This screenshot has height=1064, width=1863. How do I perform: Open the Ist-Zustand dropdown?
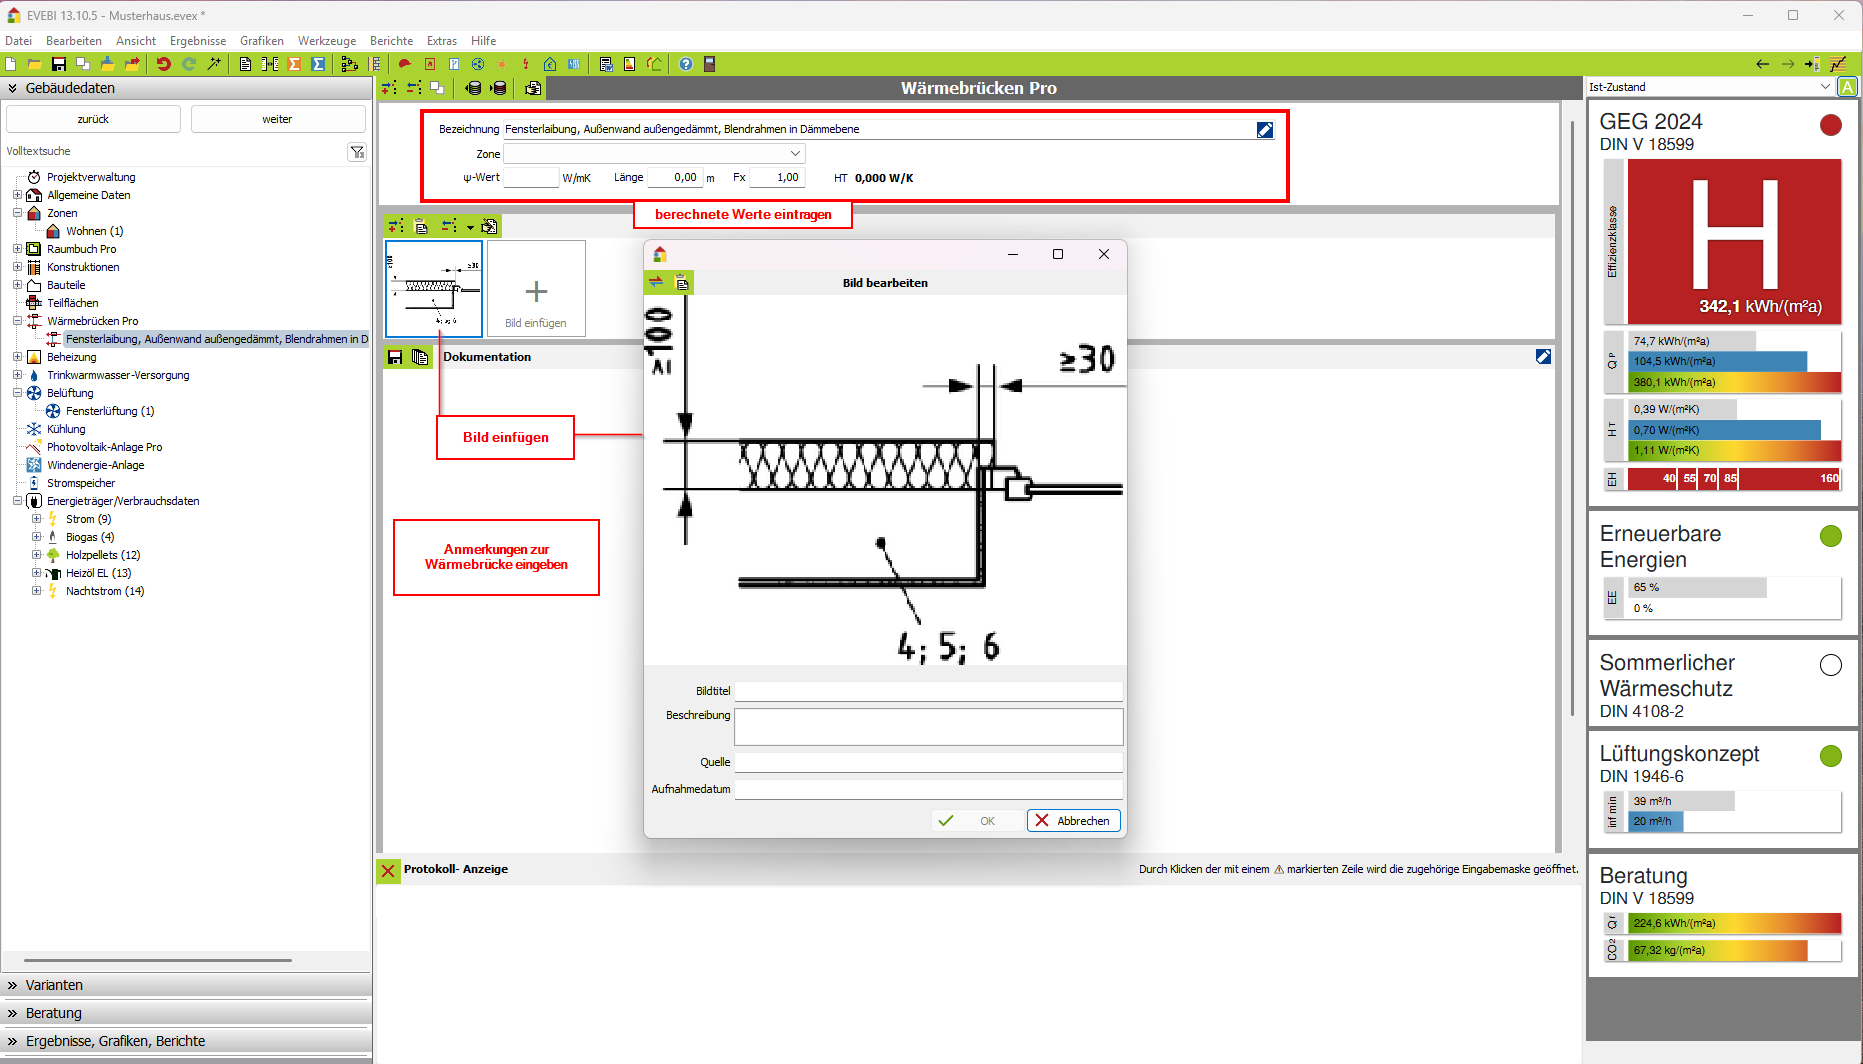pyautogui.click(x=1825, y=87)
